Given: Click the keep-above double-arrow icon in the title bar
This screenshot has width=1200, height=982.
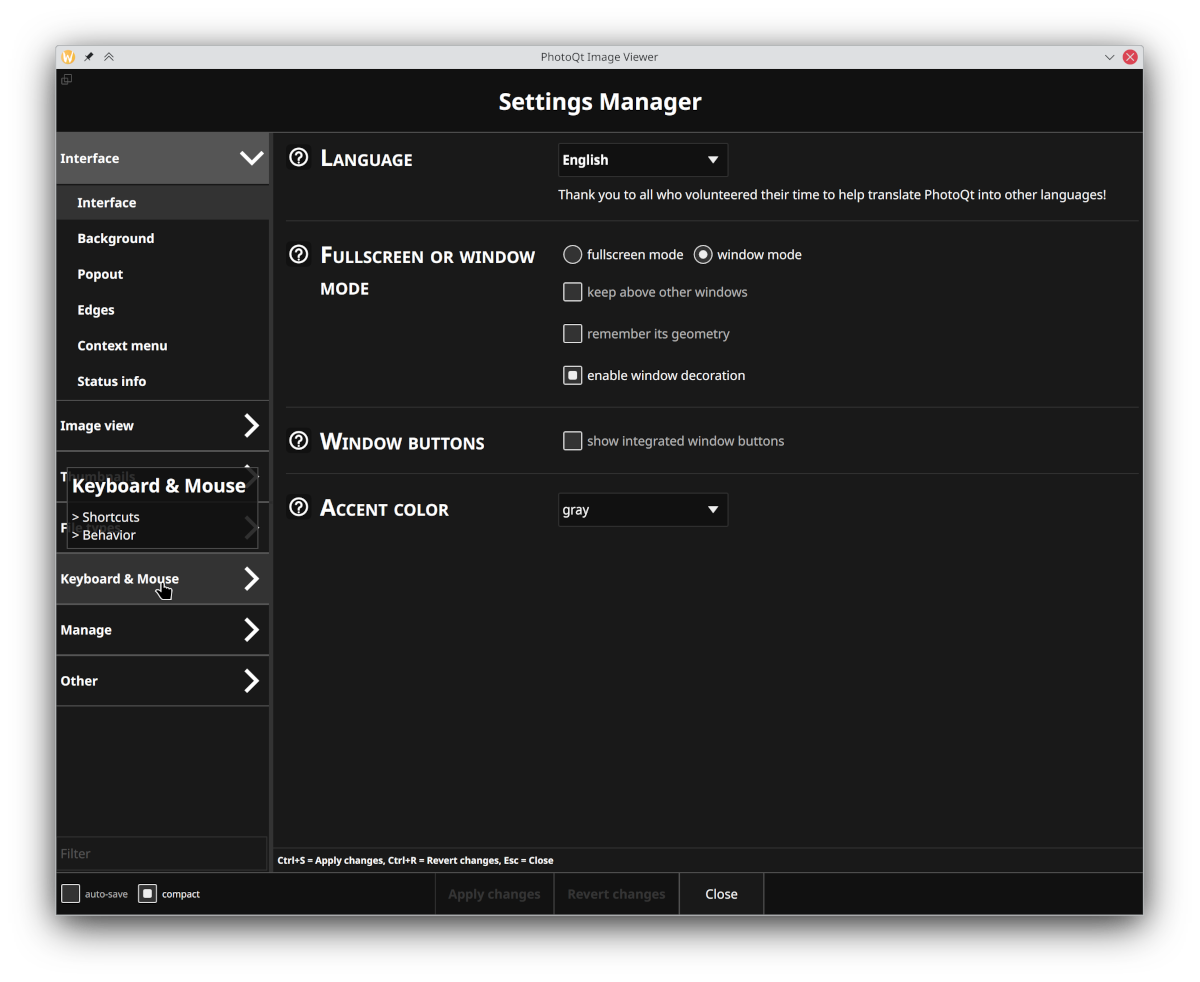Looking at the screenshot, I should 109,57.
